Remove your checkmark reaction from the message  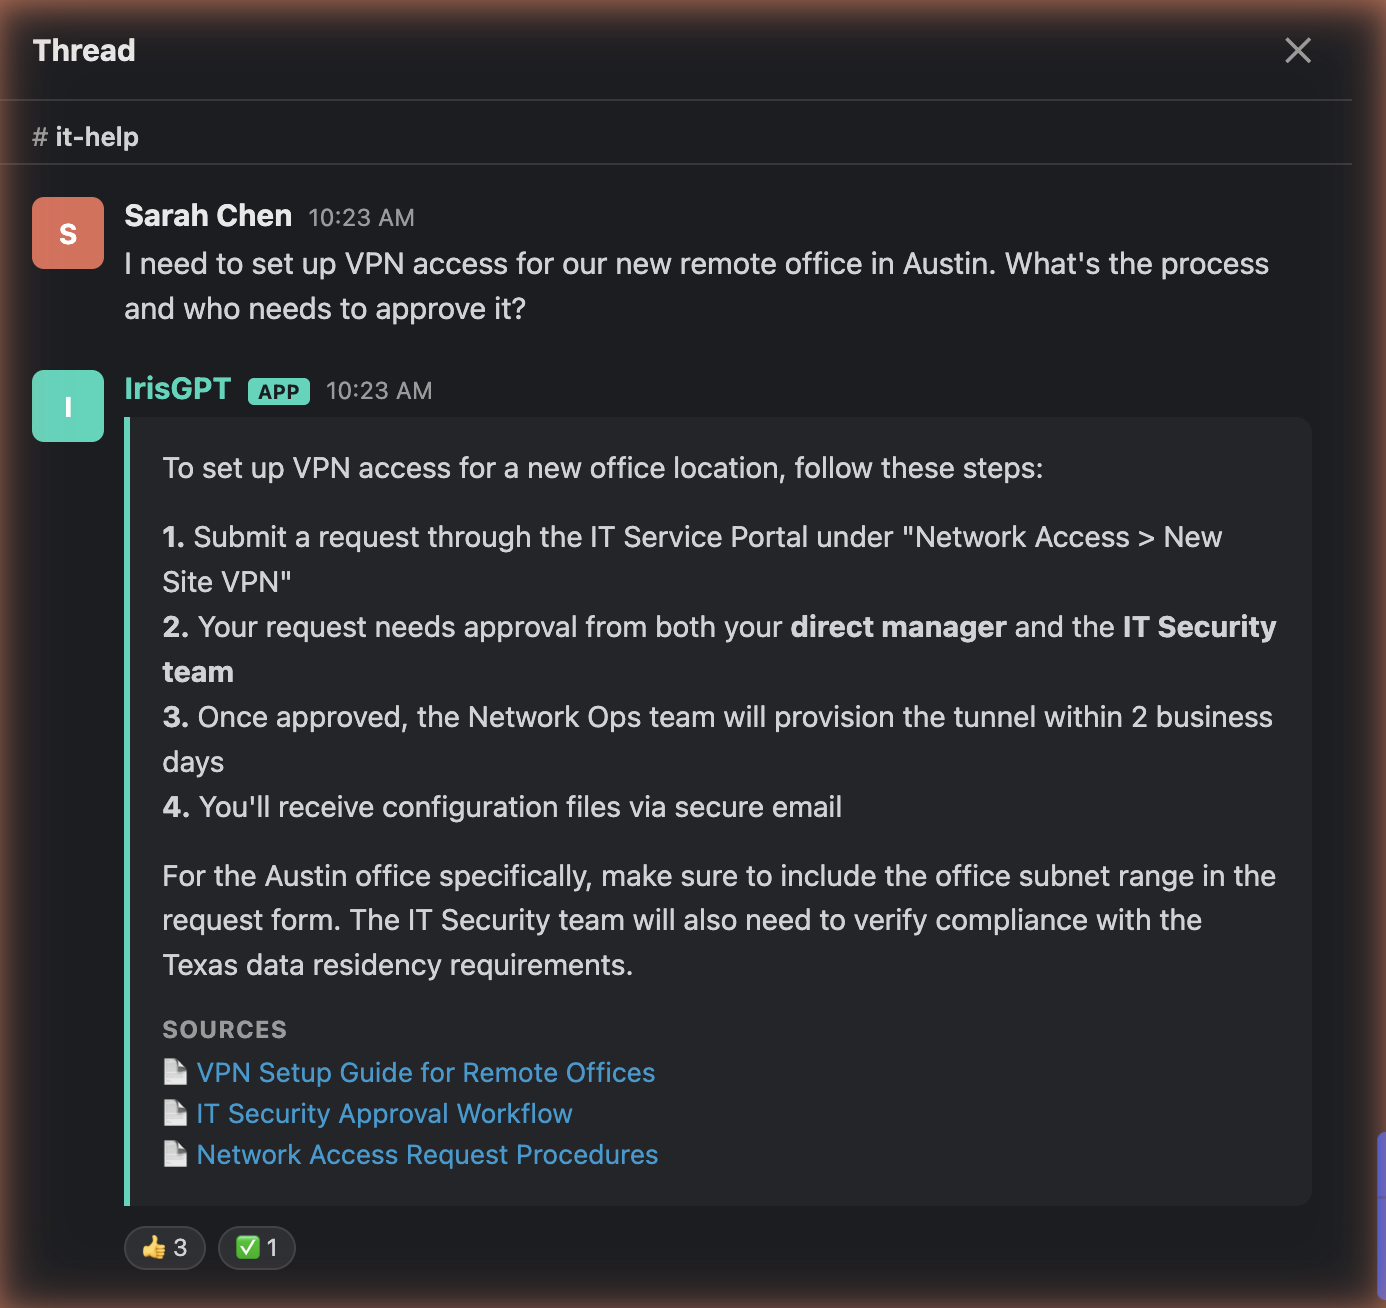pyautogui.click(x=256, y=1247)
